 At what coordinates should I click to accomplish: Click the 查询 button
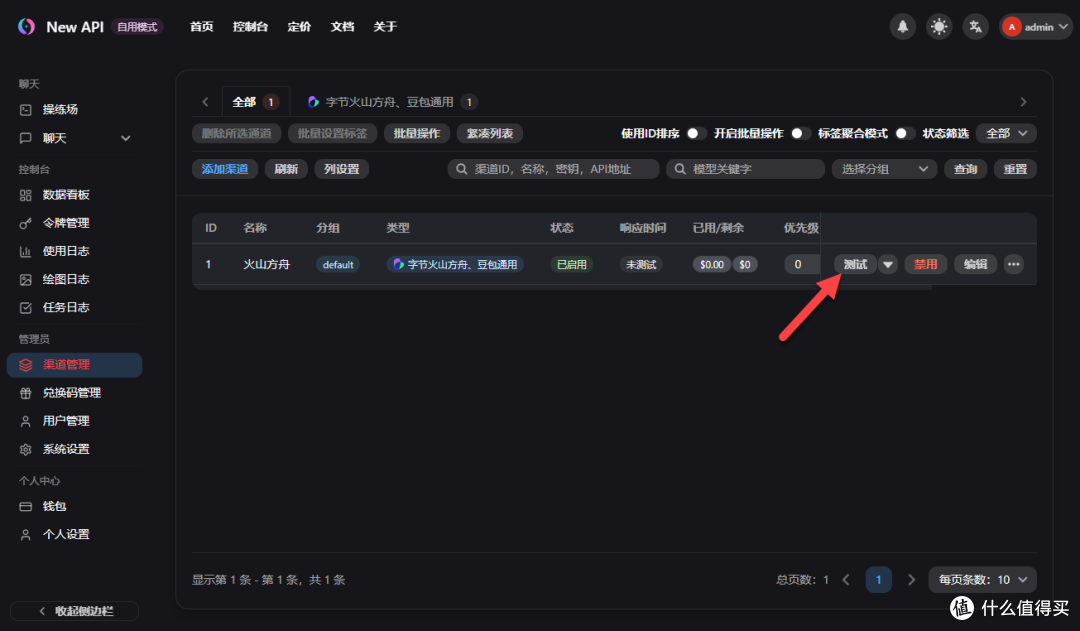[x=966, y=169]
